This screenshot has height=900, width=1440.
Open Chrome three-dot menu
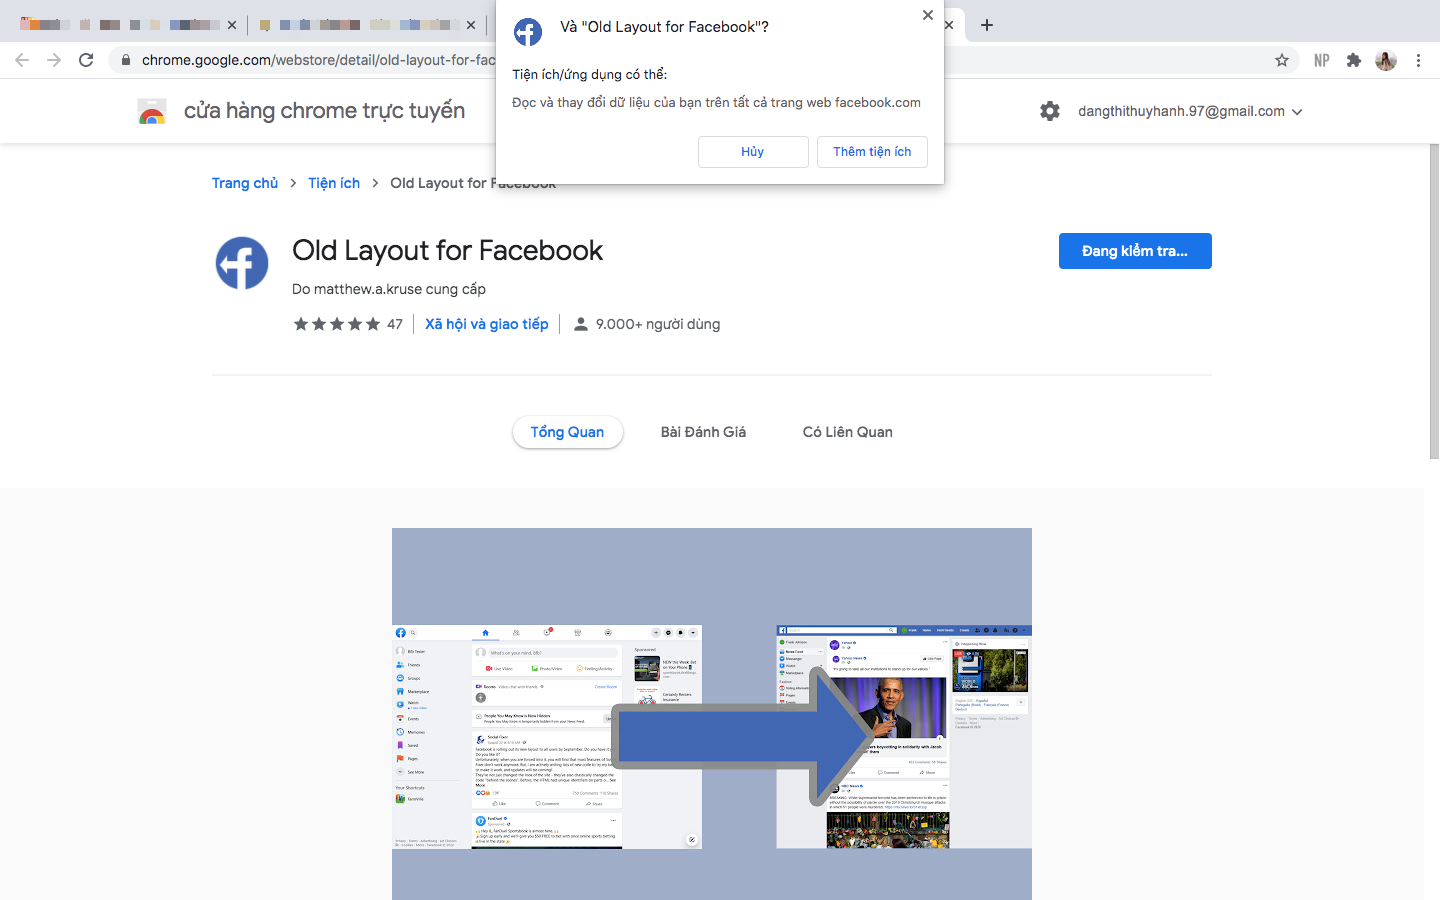(1418, 60)
